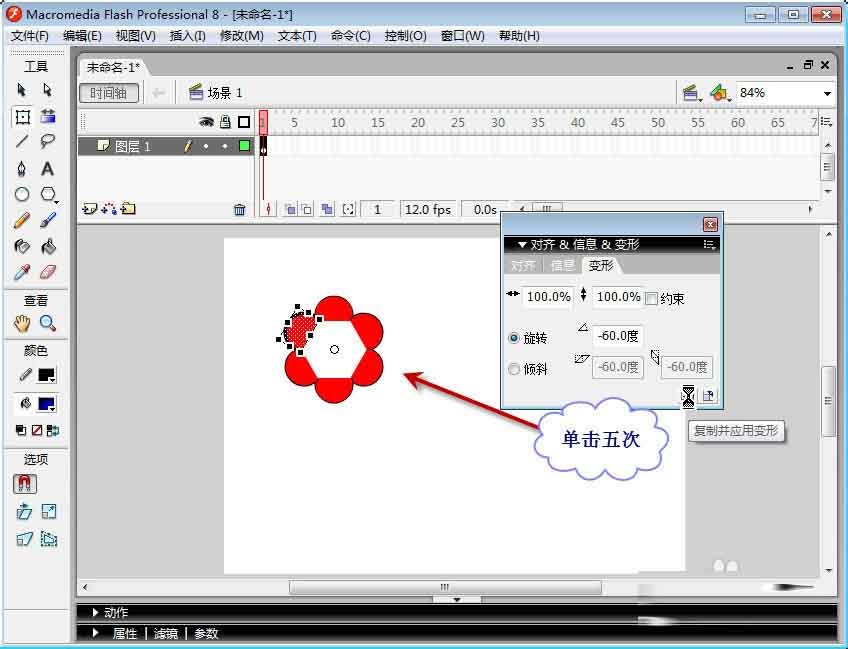The image size is (848, 649).
Task: Open the stroke color swatch
Action: point(47,375)
